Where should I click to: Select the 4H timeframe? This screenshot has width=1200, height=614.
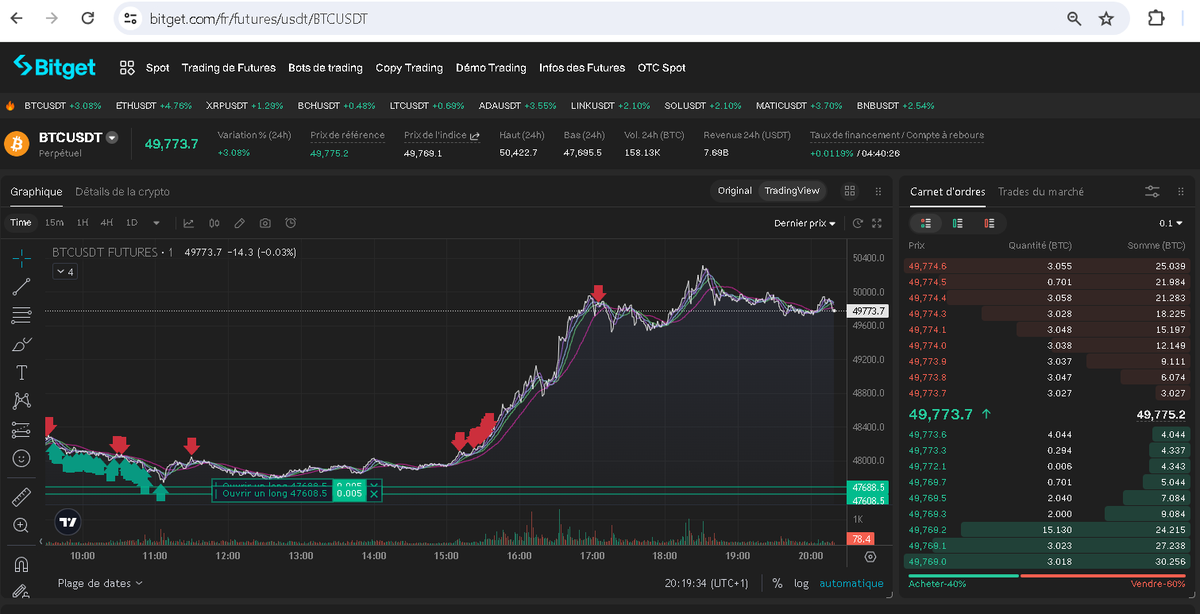(106, 223)
